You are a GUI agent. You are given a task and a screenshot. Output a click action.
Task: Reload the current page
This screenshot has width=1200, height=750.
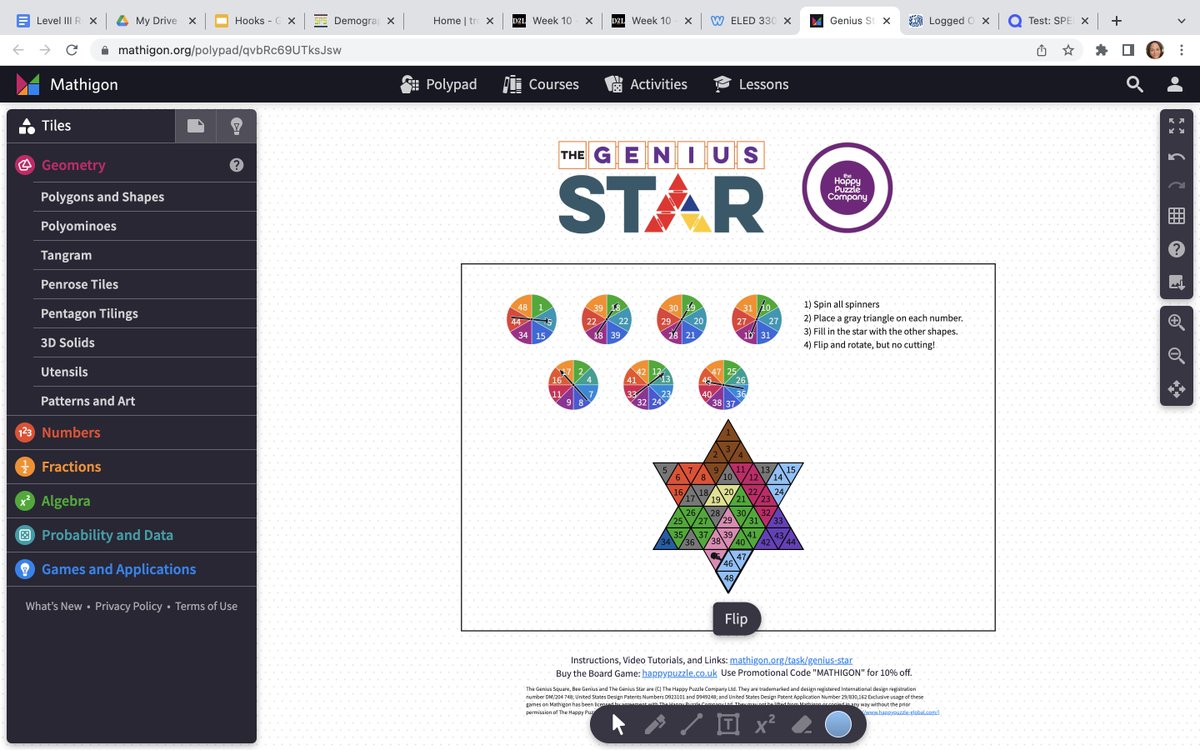click(71, 50)
